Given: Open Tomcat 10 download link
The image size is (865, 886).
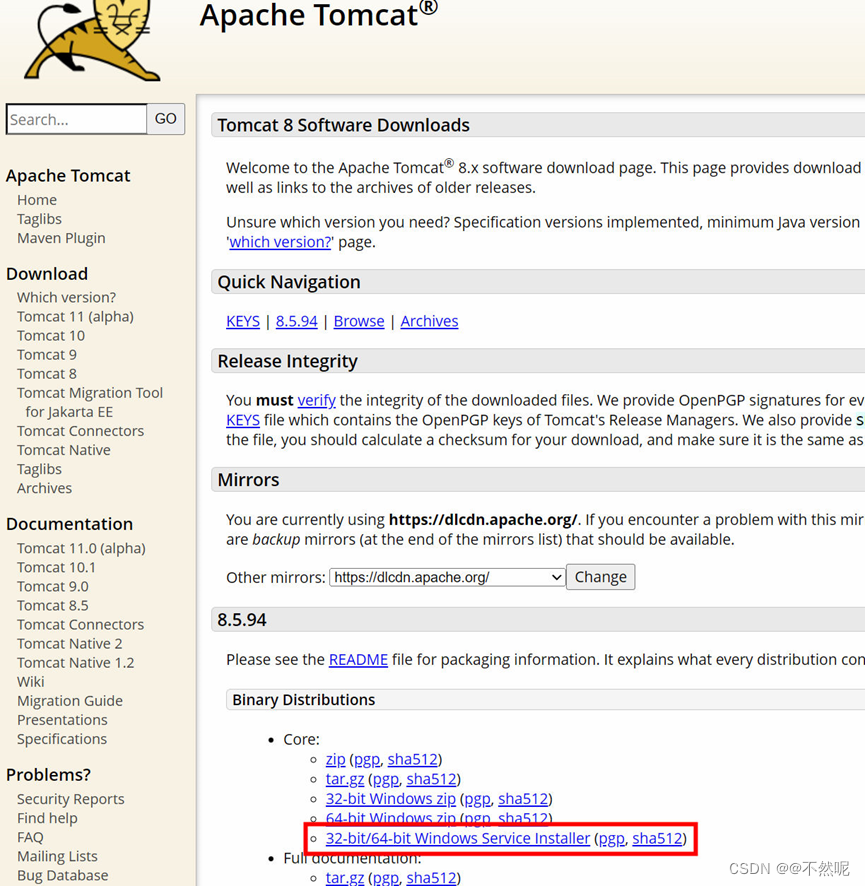Looking at the screenshot, I should 51,336.
